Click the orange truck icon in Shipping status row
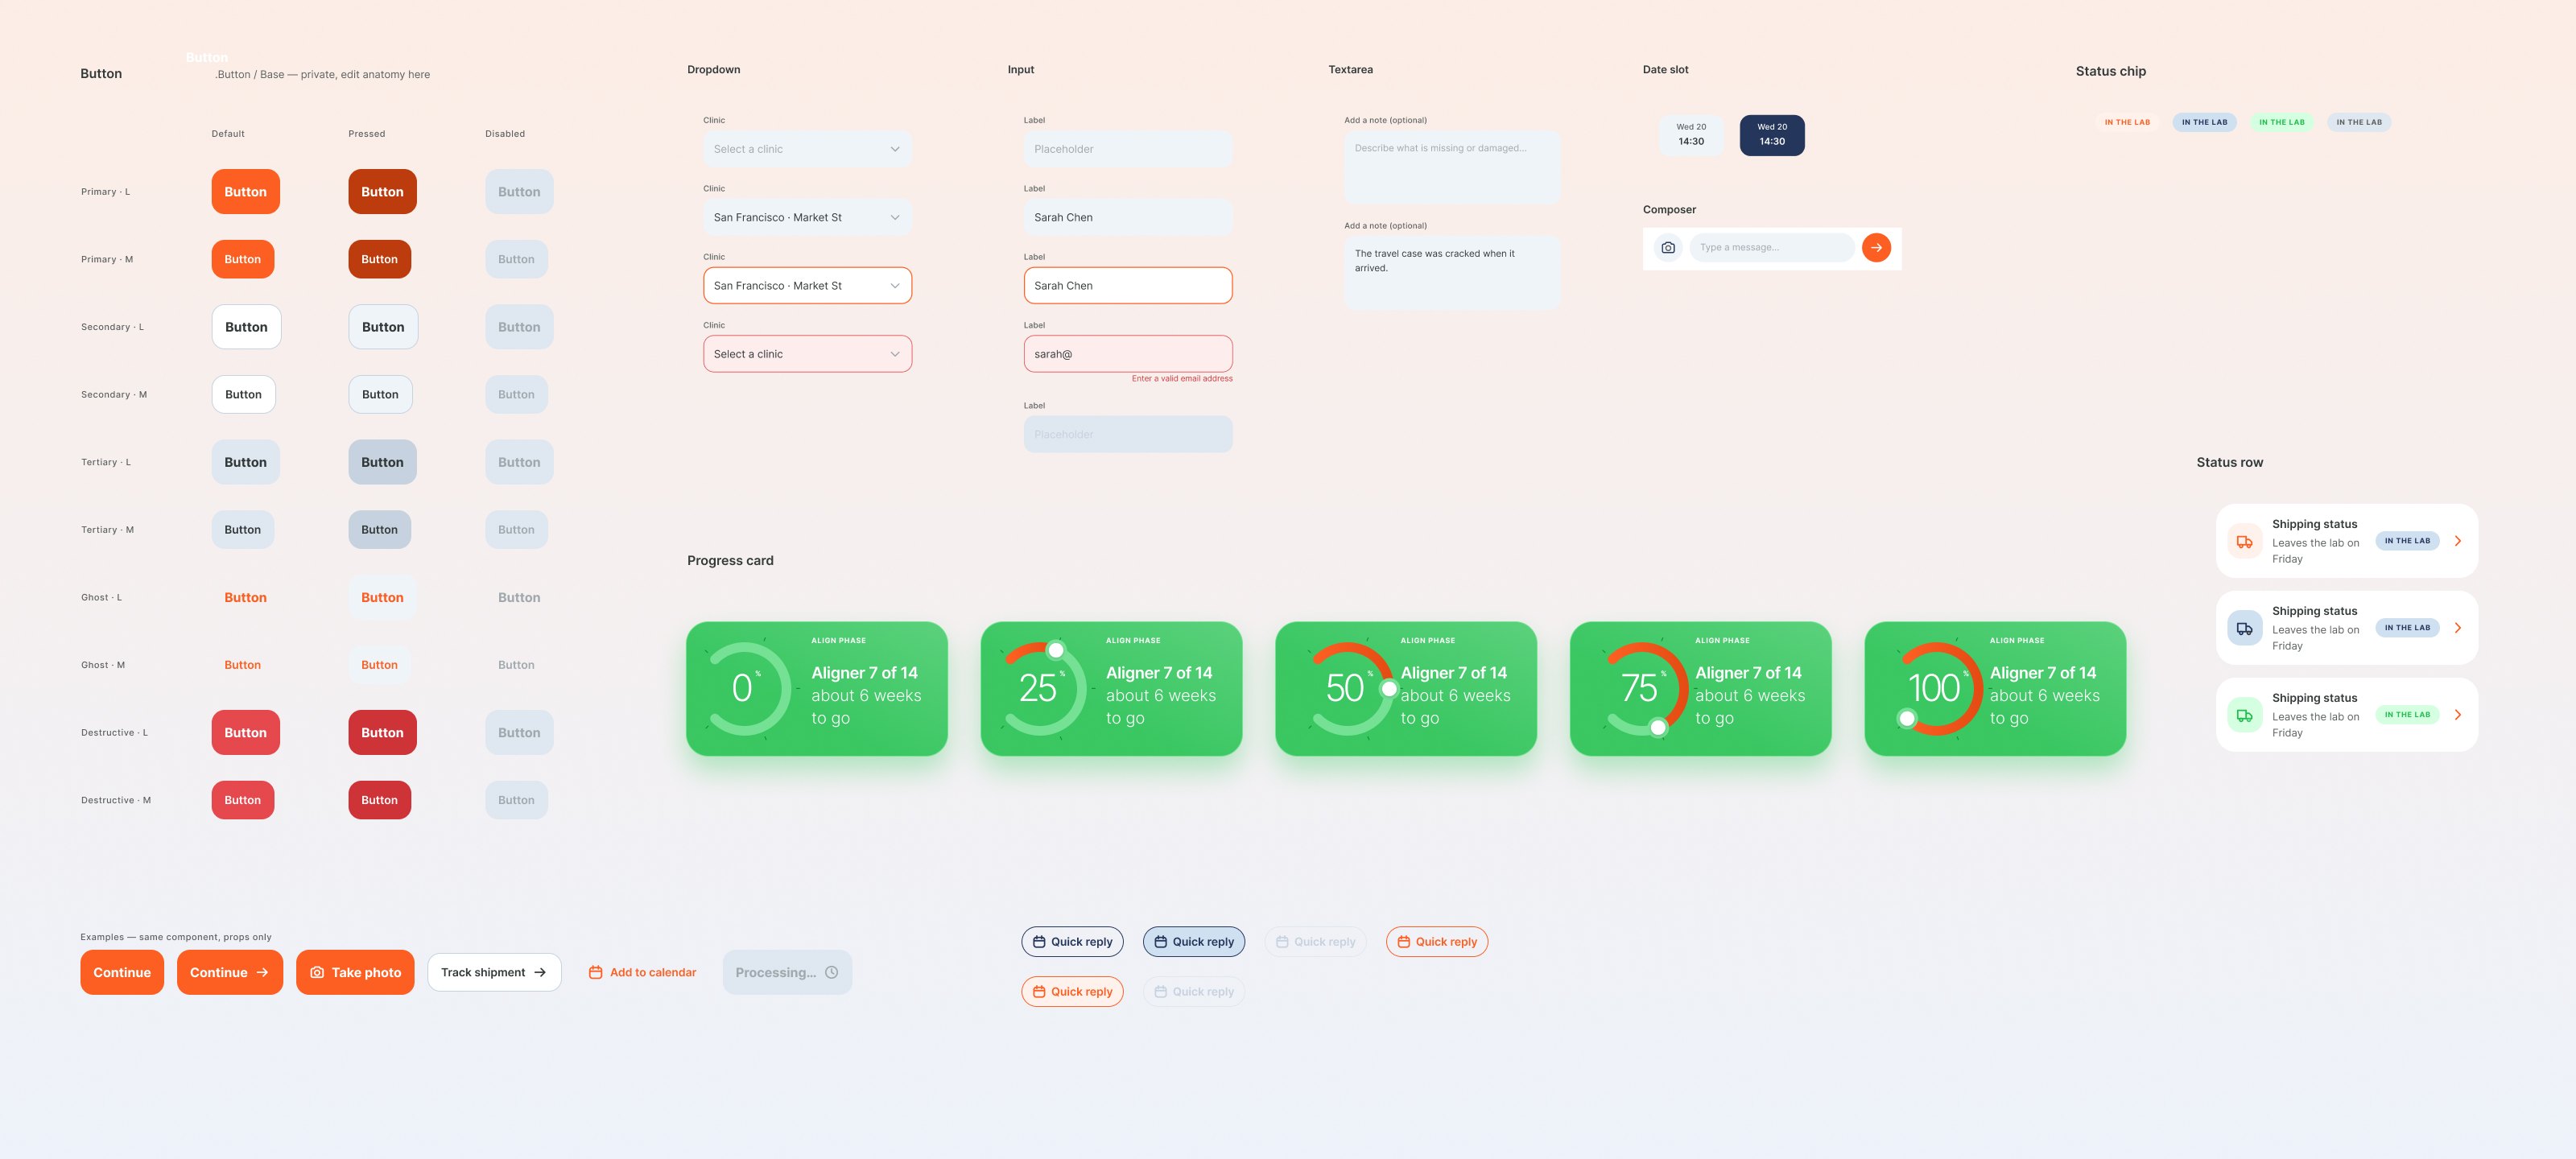2576x1159 pixels. click(2244, 541)
